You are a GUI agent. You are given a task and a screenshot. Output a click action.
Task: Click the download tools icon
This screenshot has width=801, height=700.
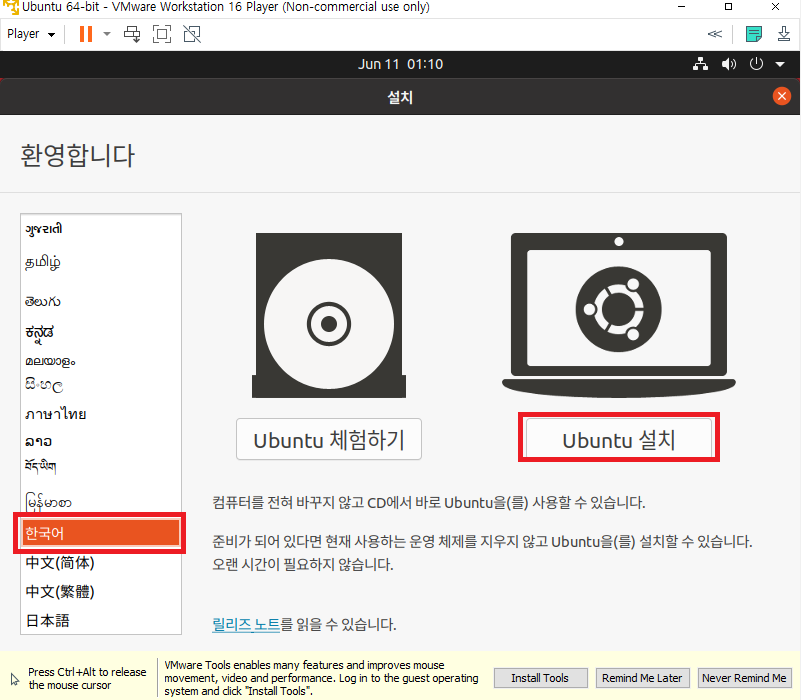tap(784, 34)
